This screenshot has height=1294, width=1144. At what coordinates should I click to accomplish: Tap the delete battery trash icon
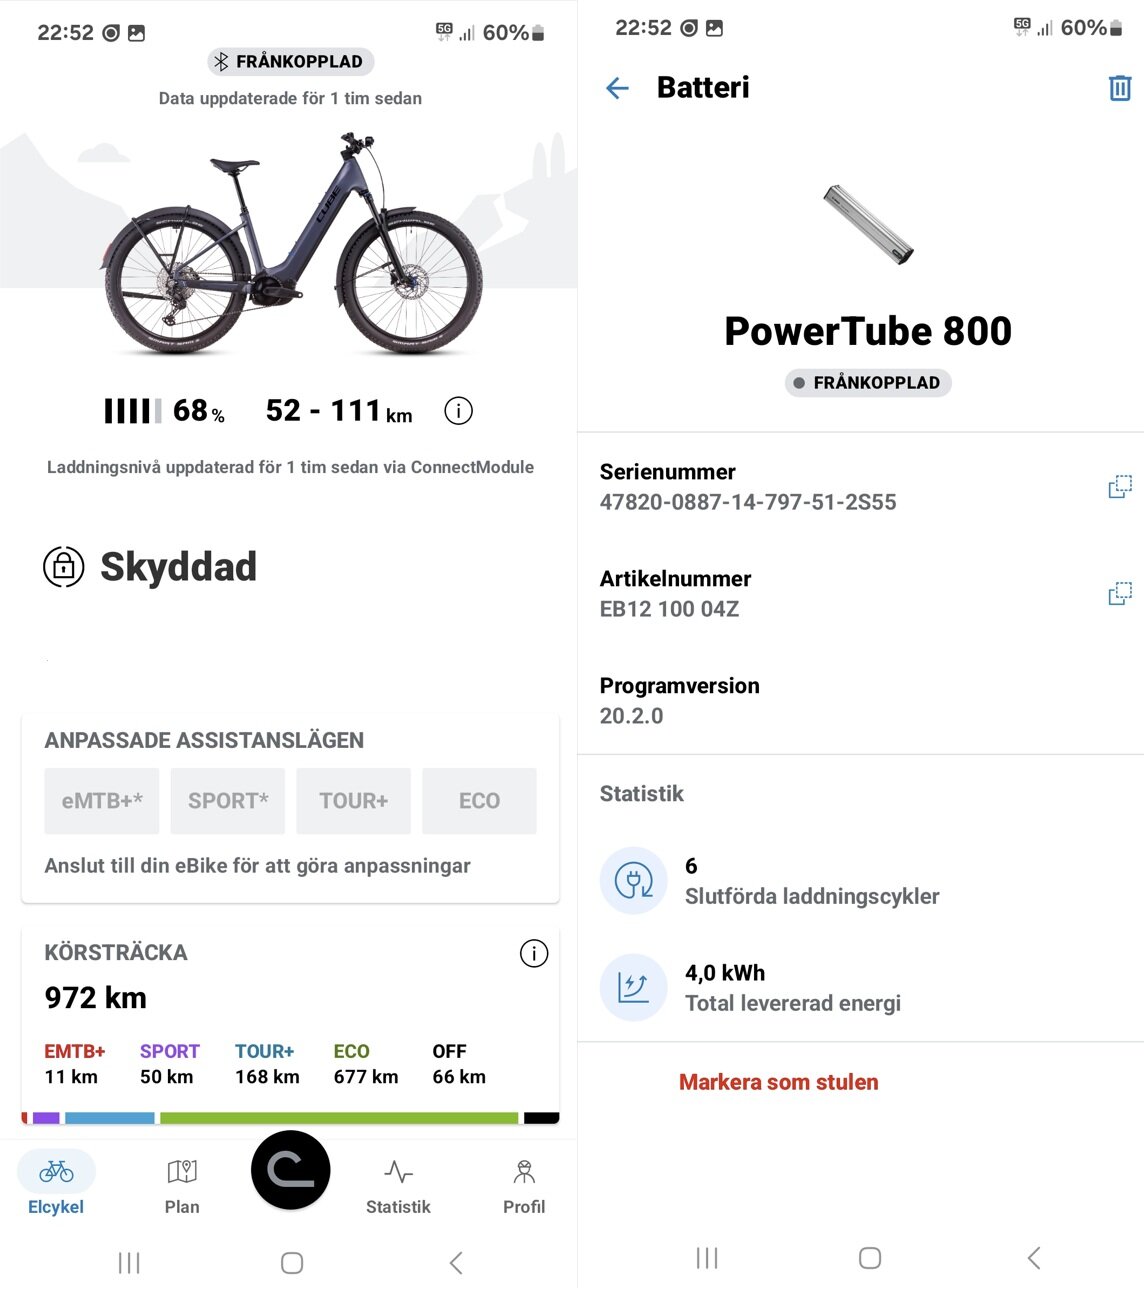(x=1120, y=88)
